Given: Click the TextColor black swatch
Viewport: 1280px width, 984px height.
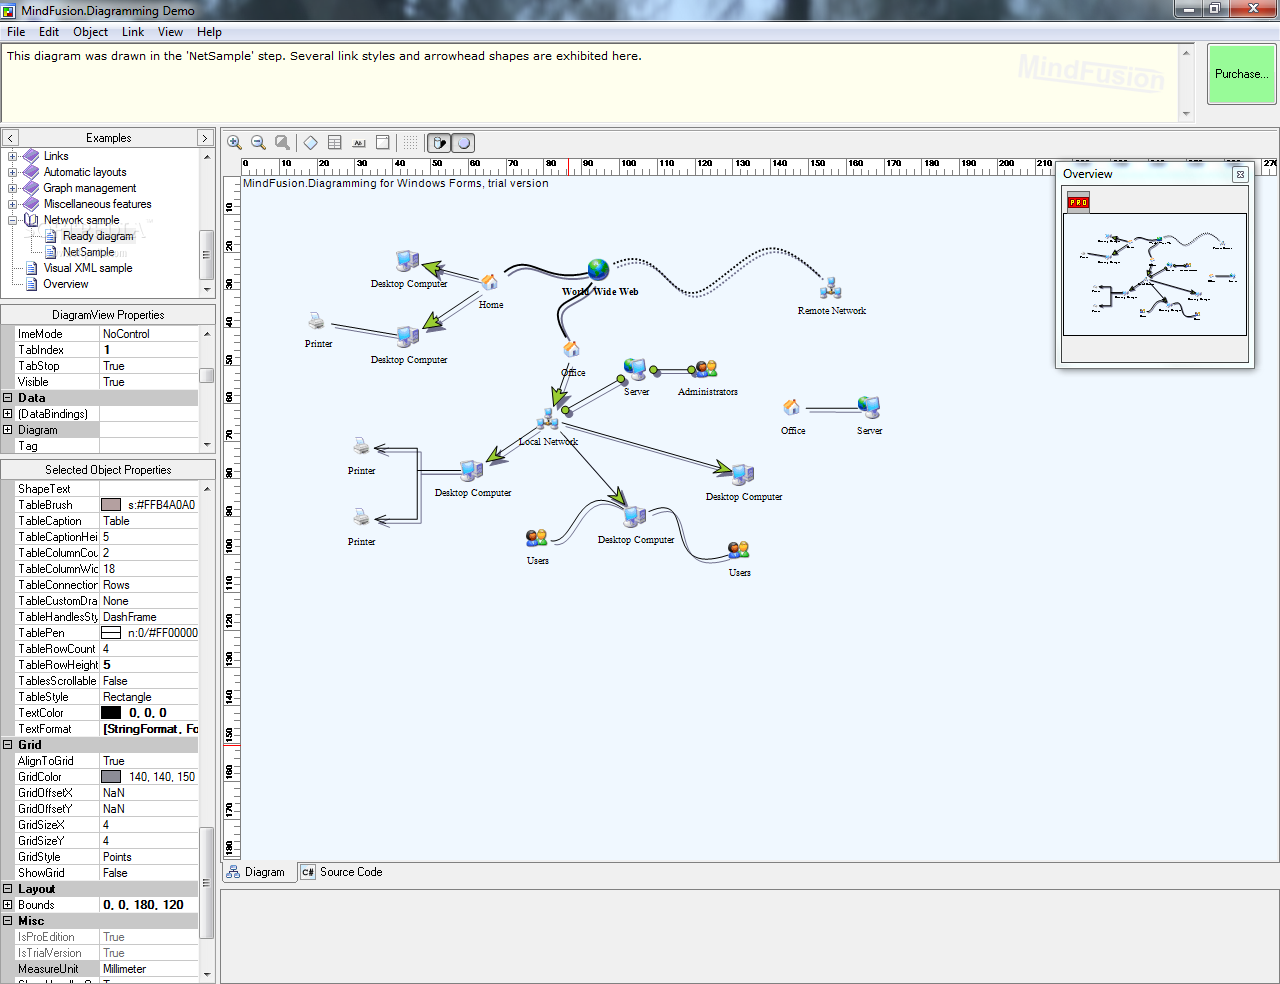Looking at the screenshot, I should click(x=111, y=713).
